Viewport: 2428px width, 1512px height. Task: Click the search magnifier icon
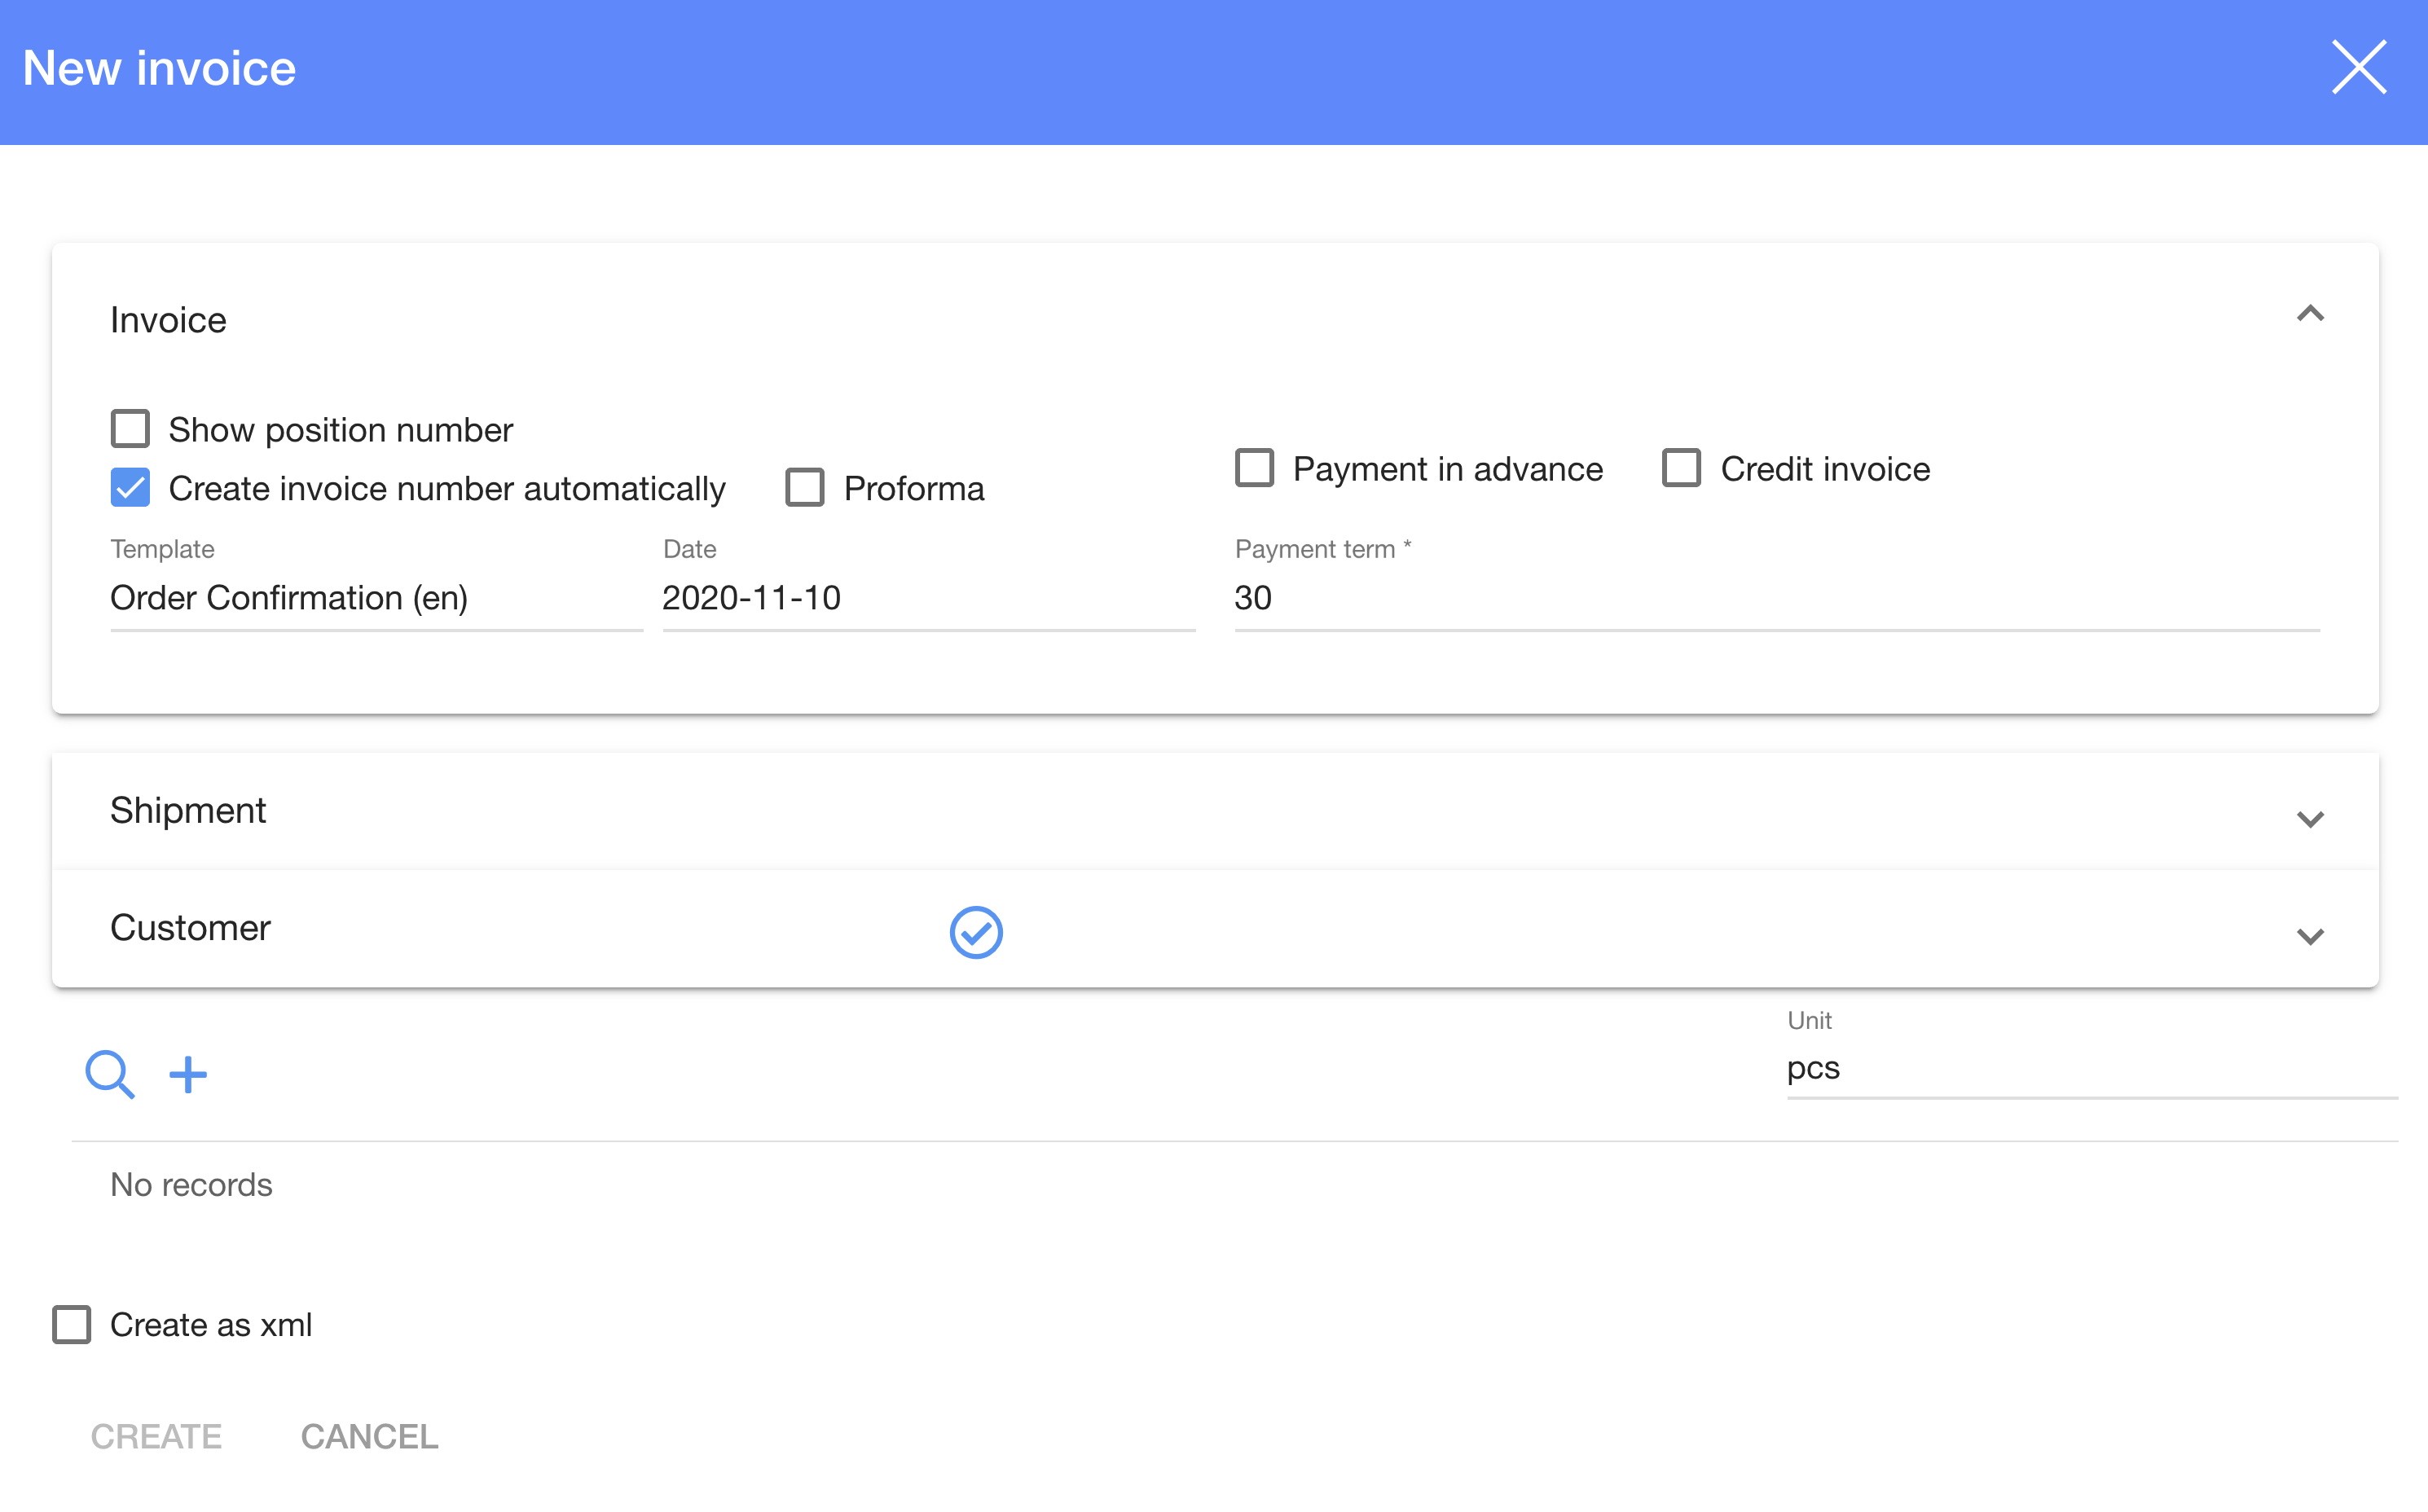pyautogui.click(x=110, y=1075)
